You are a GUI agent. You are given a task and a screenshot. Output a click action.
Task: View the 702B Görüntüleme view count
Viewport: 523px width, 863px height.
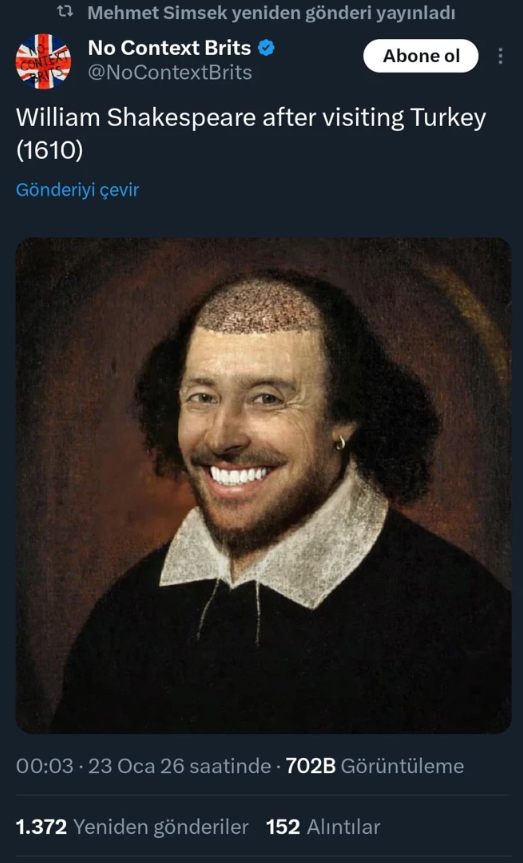[374, 766]
